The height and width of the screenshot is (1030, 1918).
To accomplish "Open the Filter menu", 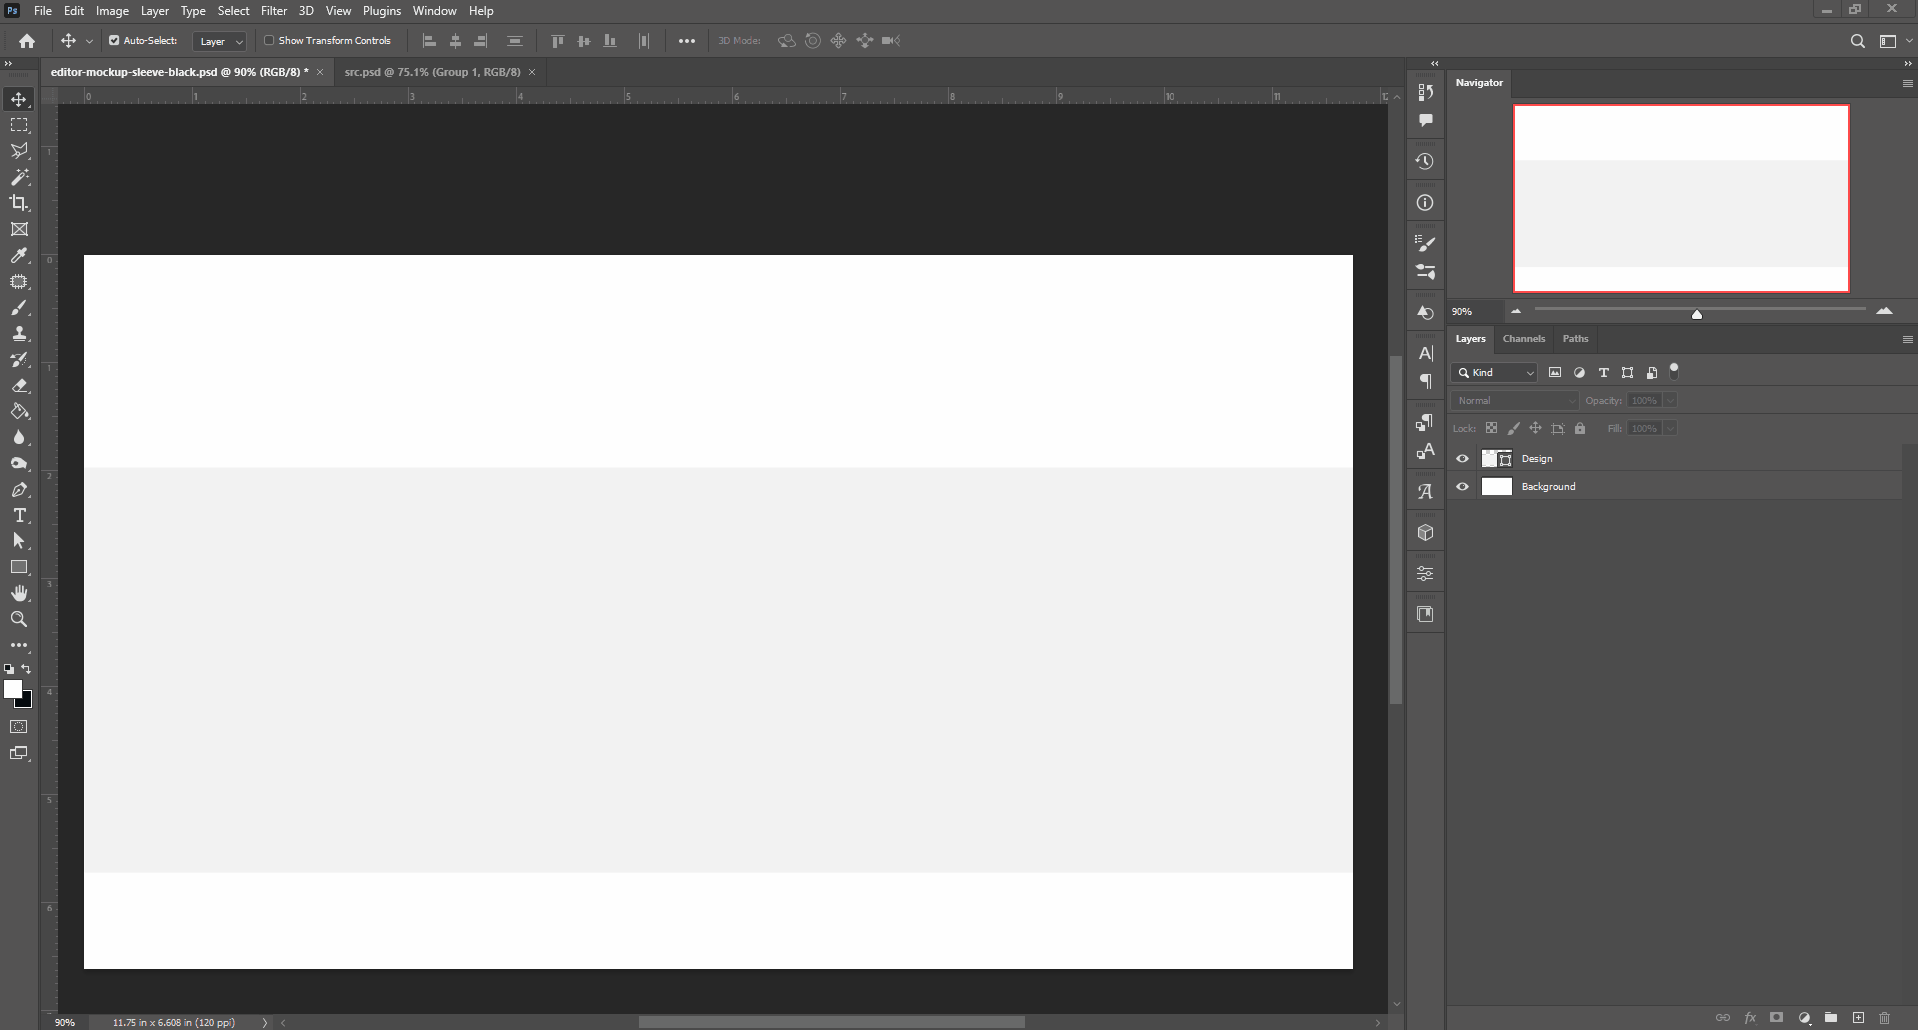I will (x=273, y=11).
